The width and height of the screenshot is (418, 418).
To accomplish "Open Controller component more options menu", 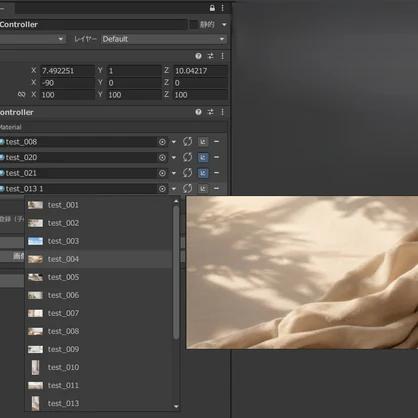I will tap(223, 112).
